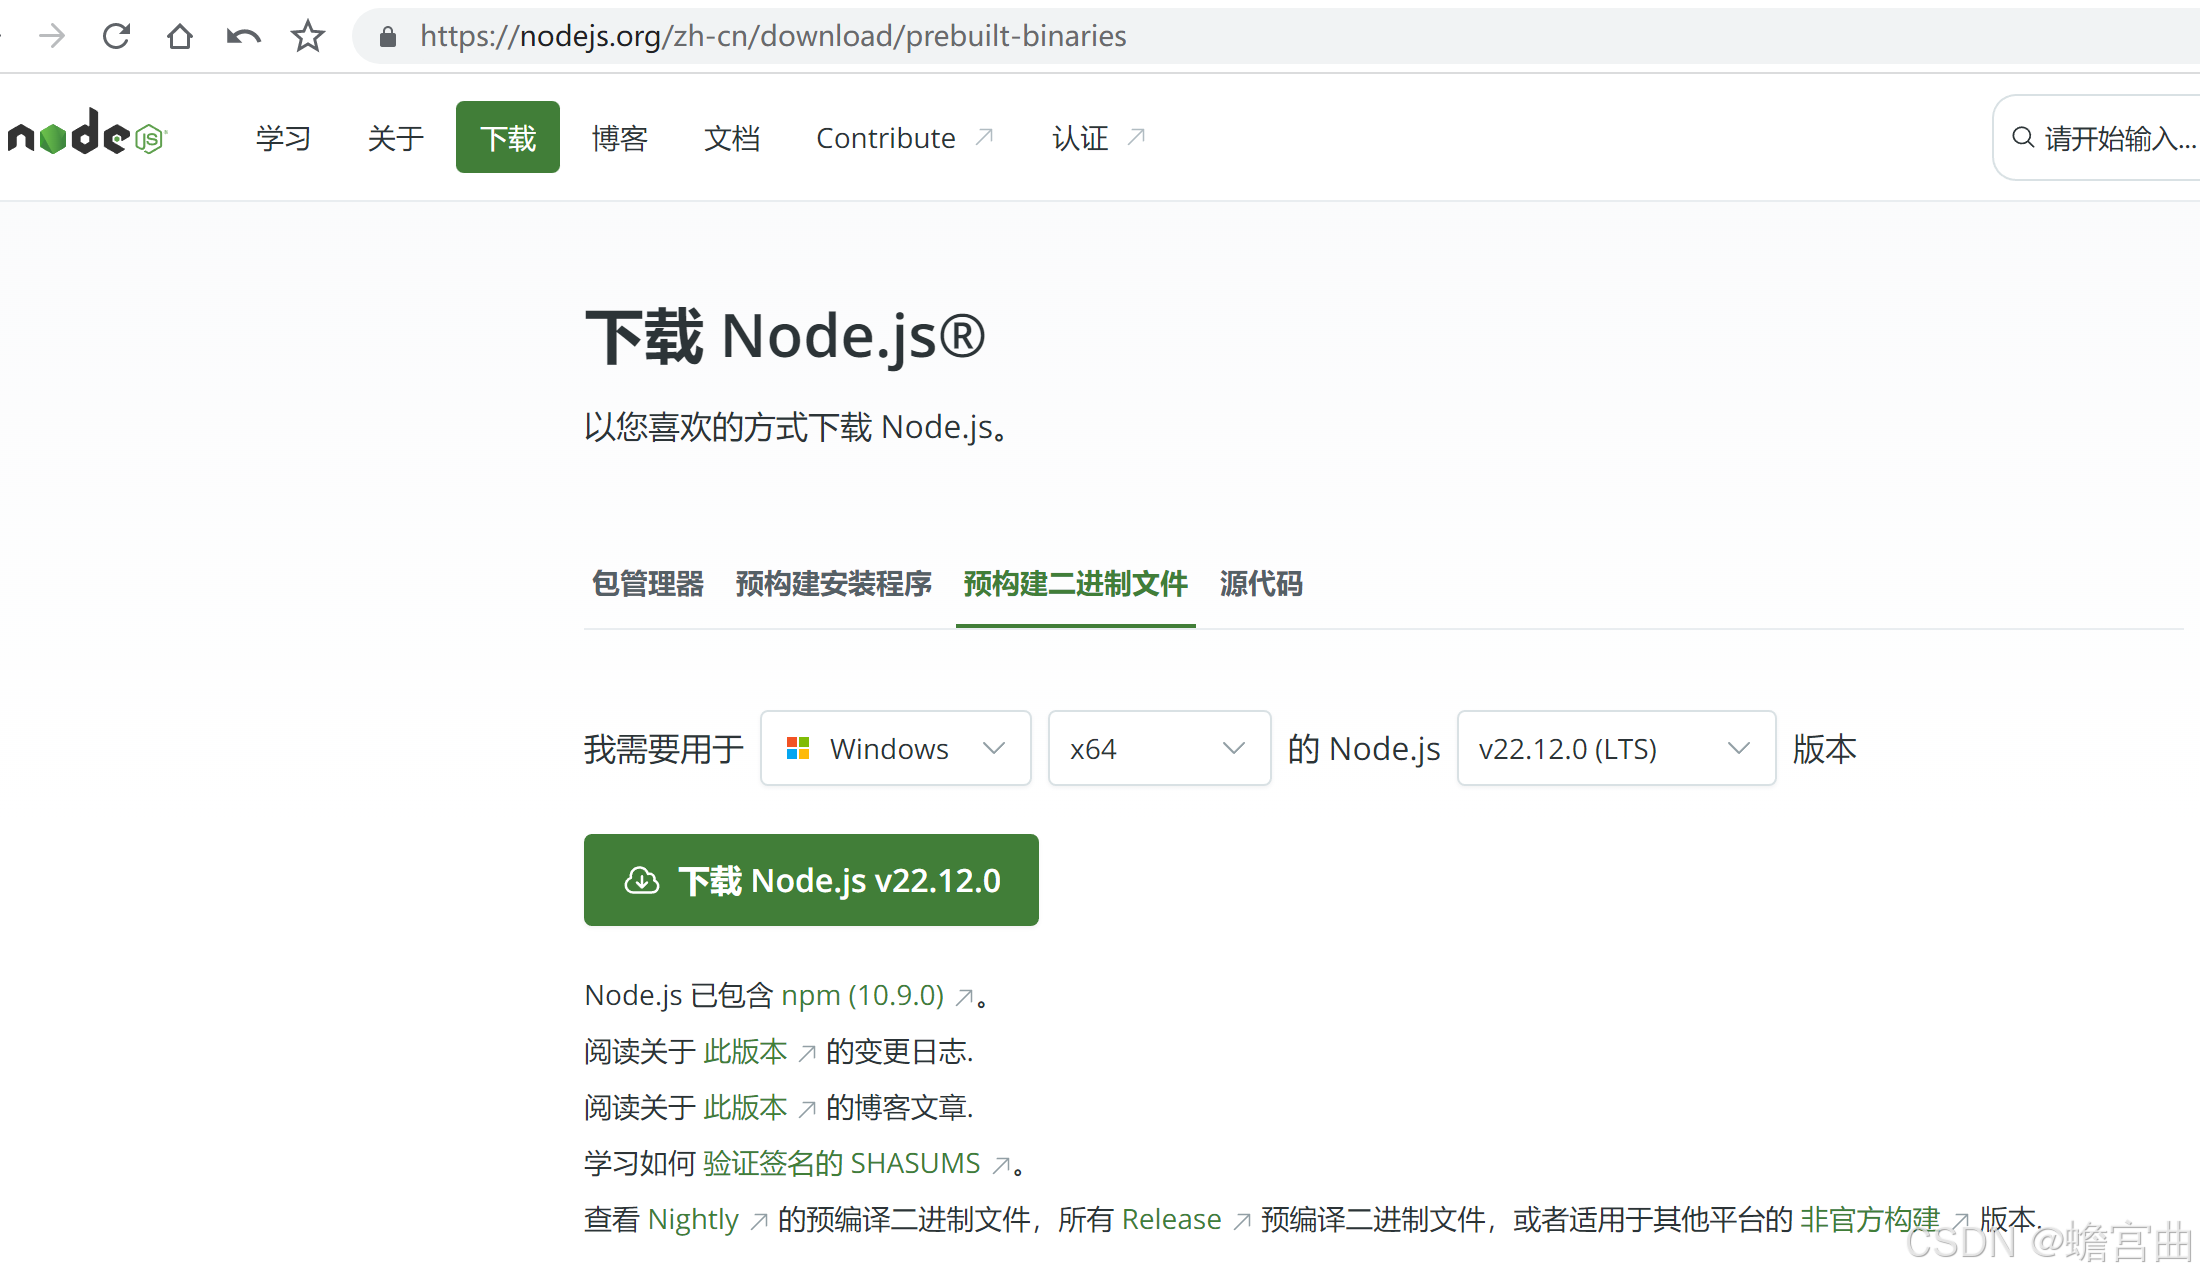2200x1278 pixels.
Task: Click external arrow after 验证签名的 SHASUMS
Action: coord(1000,1165)
